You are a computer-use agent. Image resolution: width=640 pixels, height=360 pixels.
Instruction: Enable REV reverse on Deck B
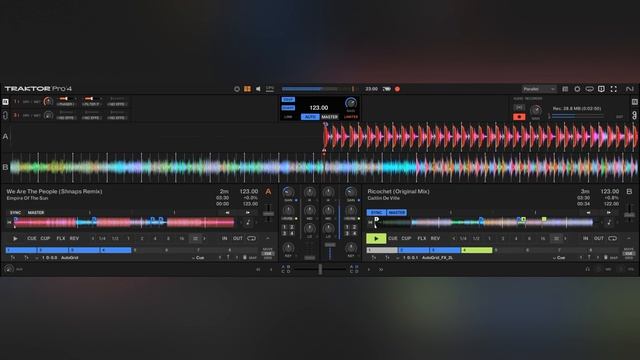click(435, 238)
